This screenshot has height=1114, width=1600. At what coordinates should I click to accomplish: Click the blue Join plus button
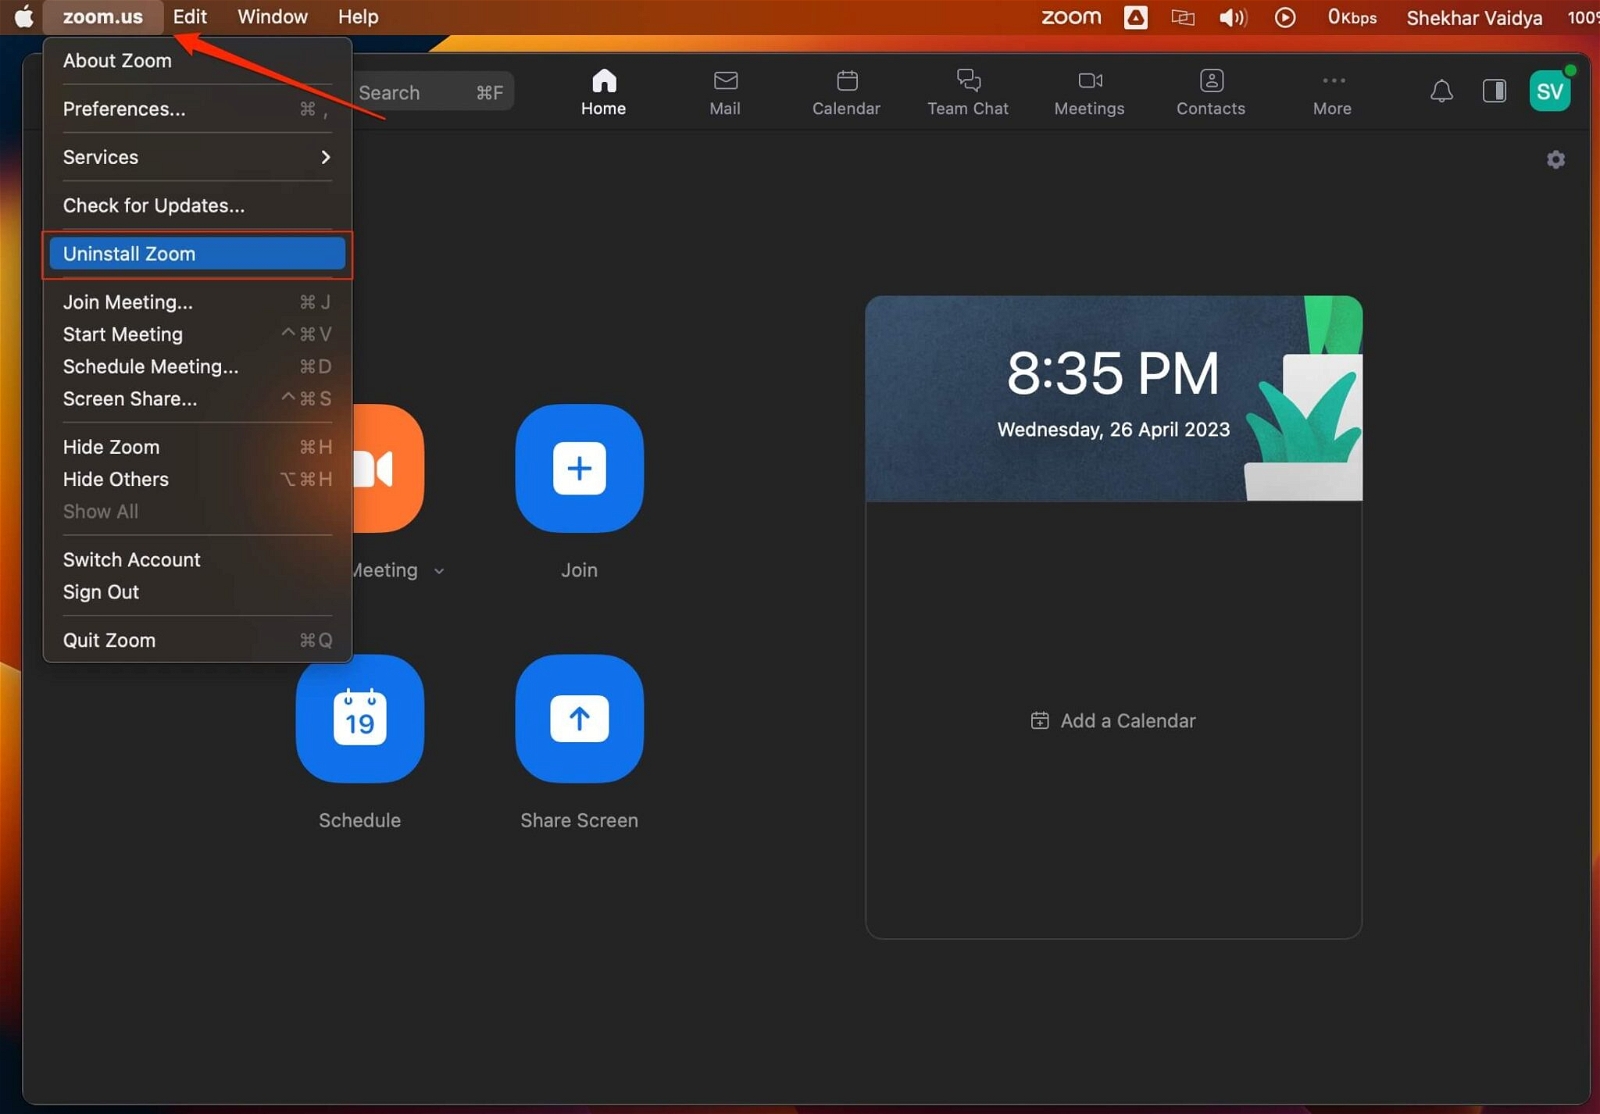tap(579, 468)
